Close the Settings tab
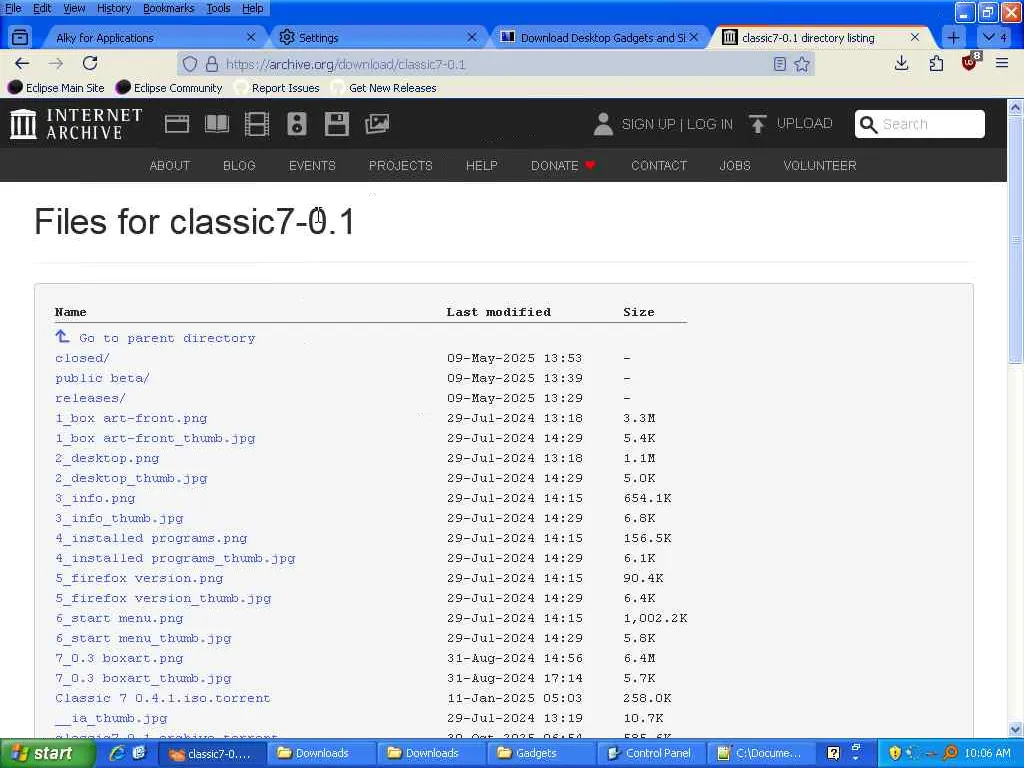The image size is (1024, 768). click(472, 38)
